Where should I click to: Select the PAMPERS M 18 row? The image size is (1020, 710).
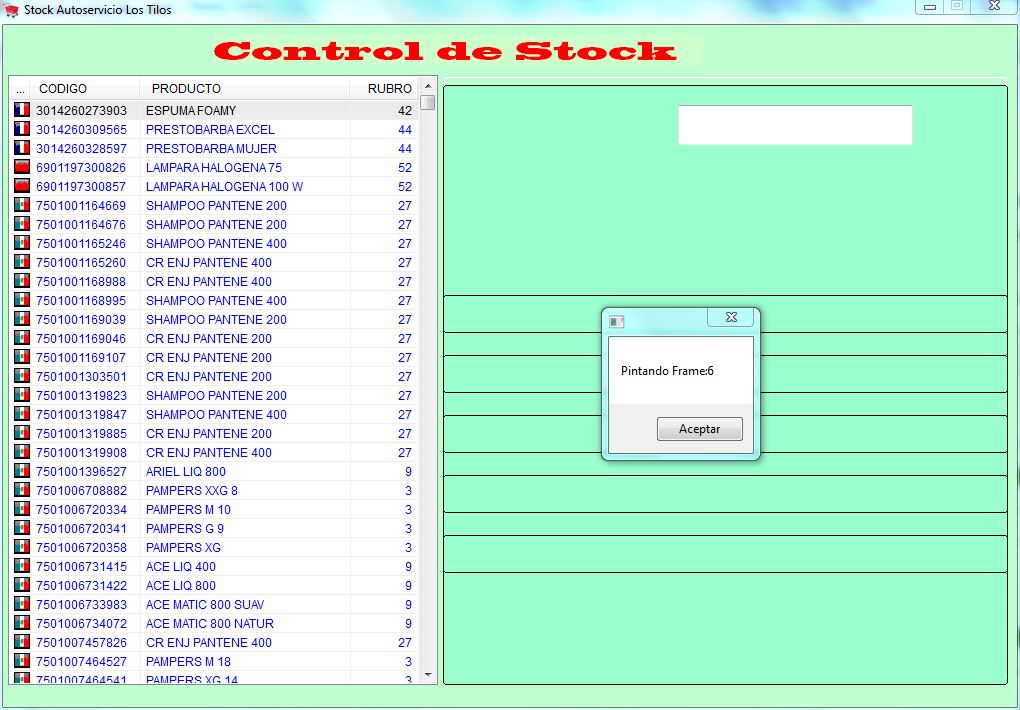188,661
